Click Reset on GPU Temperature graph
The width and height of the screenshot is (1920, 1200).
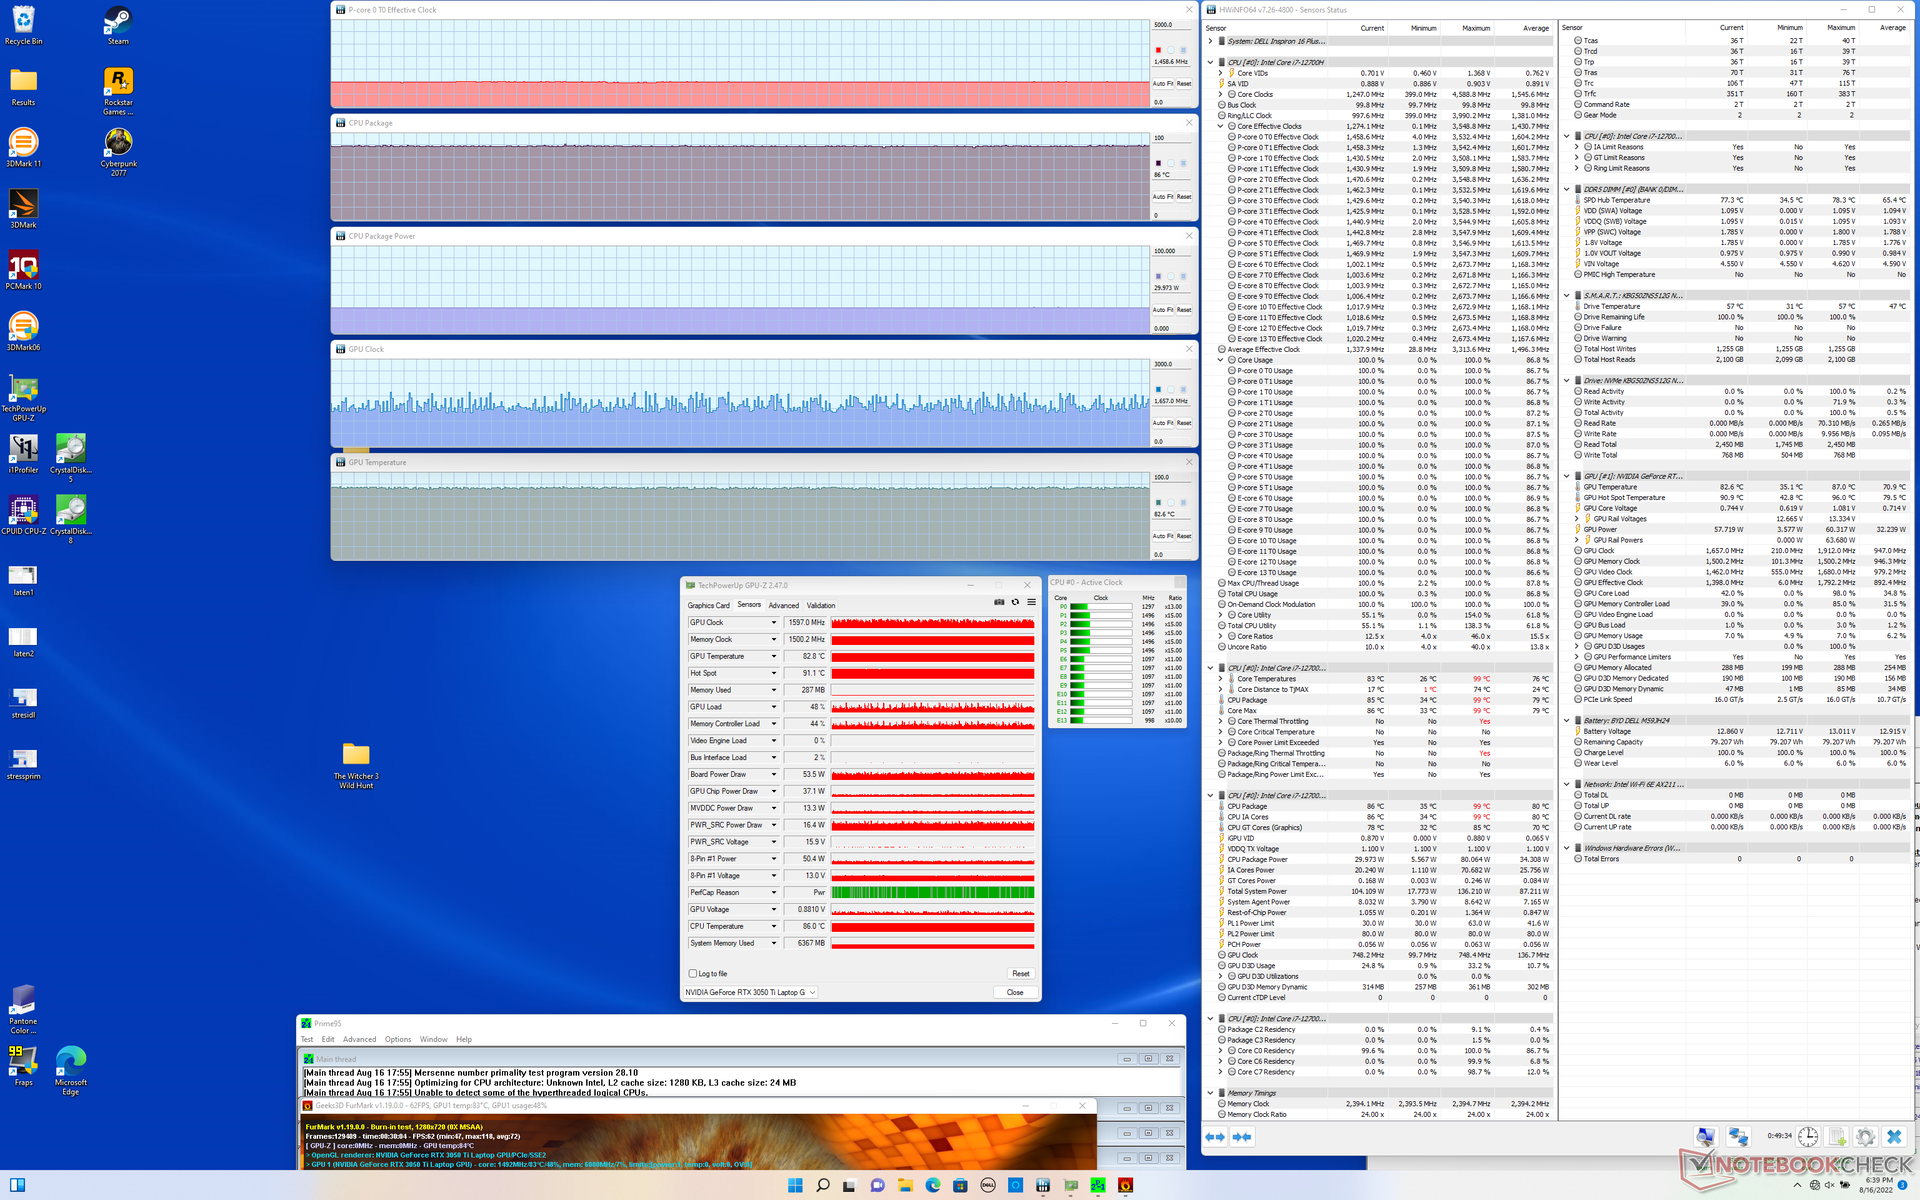1184,536
